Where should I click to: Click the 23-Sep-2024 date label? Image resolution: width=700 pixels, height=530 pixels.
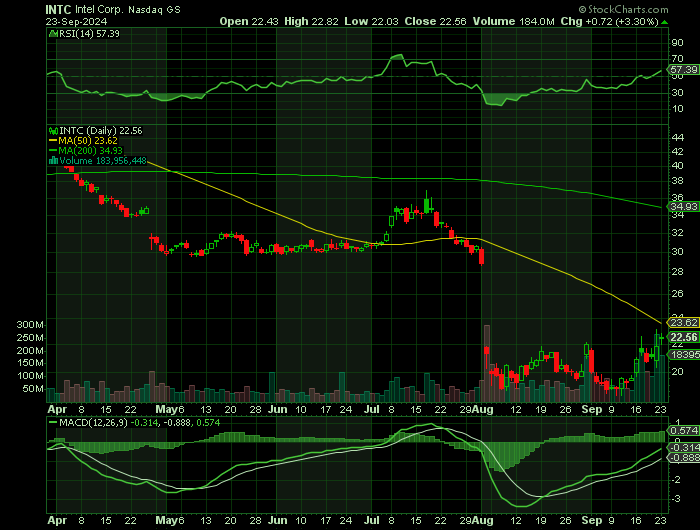(x=76, y=21)
